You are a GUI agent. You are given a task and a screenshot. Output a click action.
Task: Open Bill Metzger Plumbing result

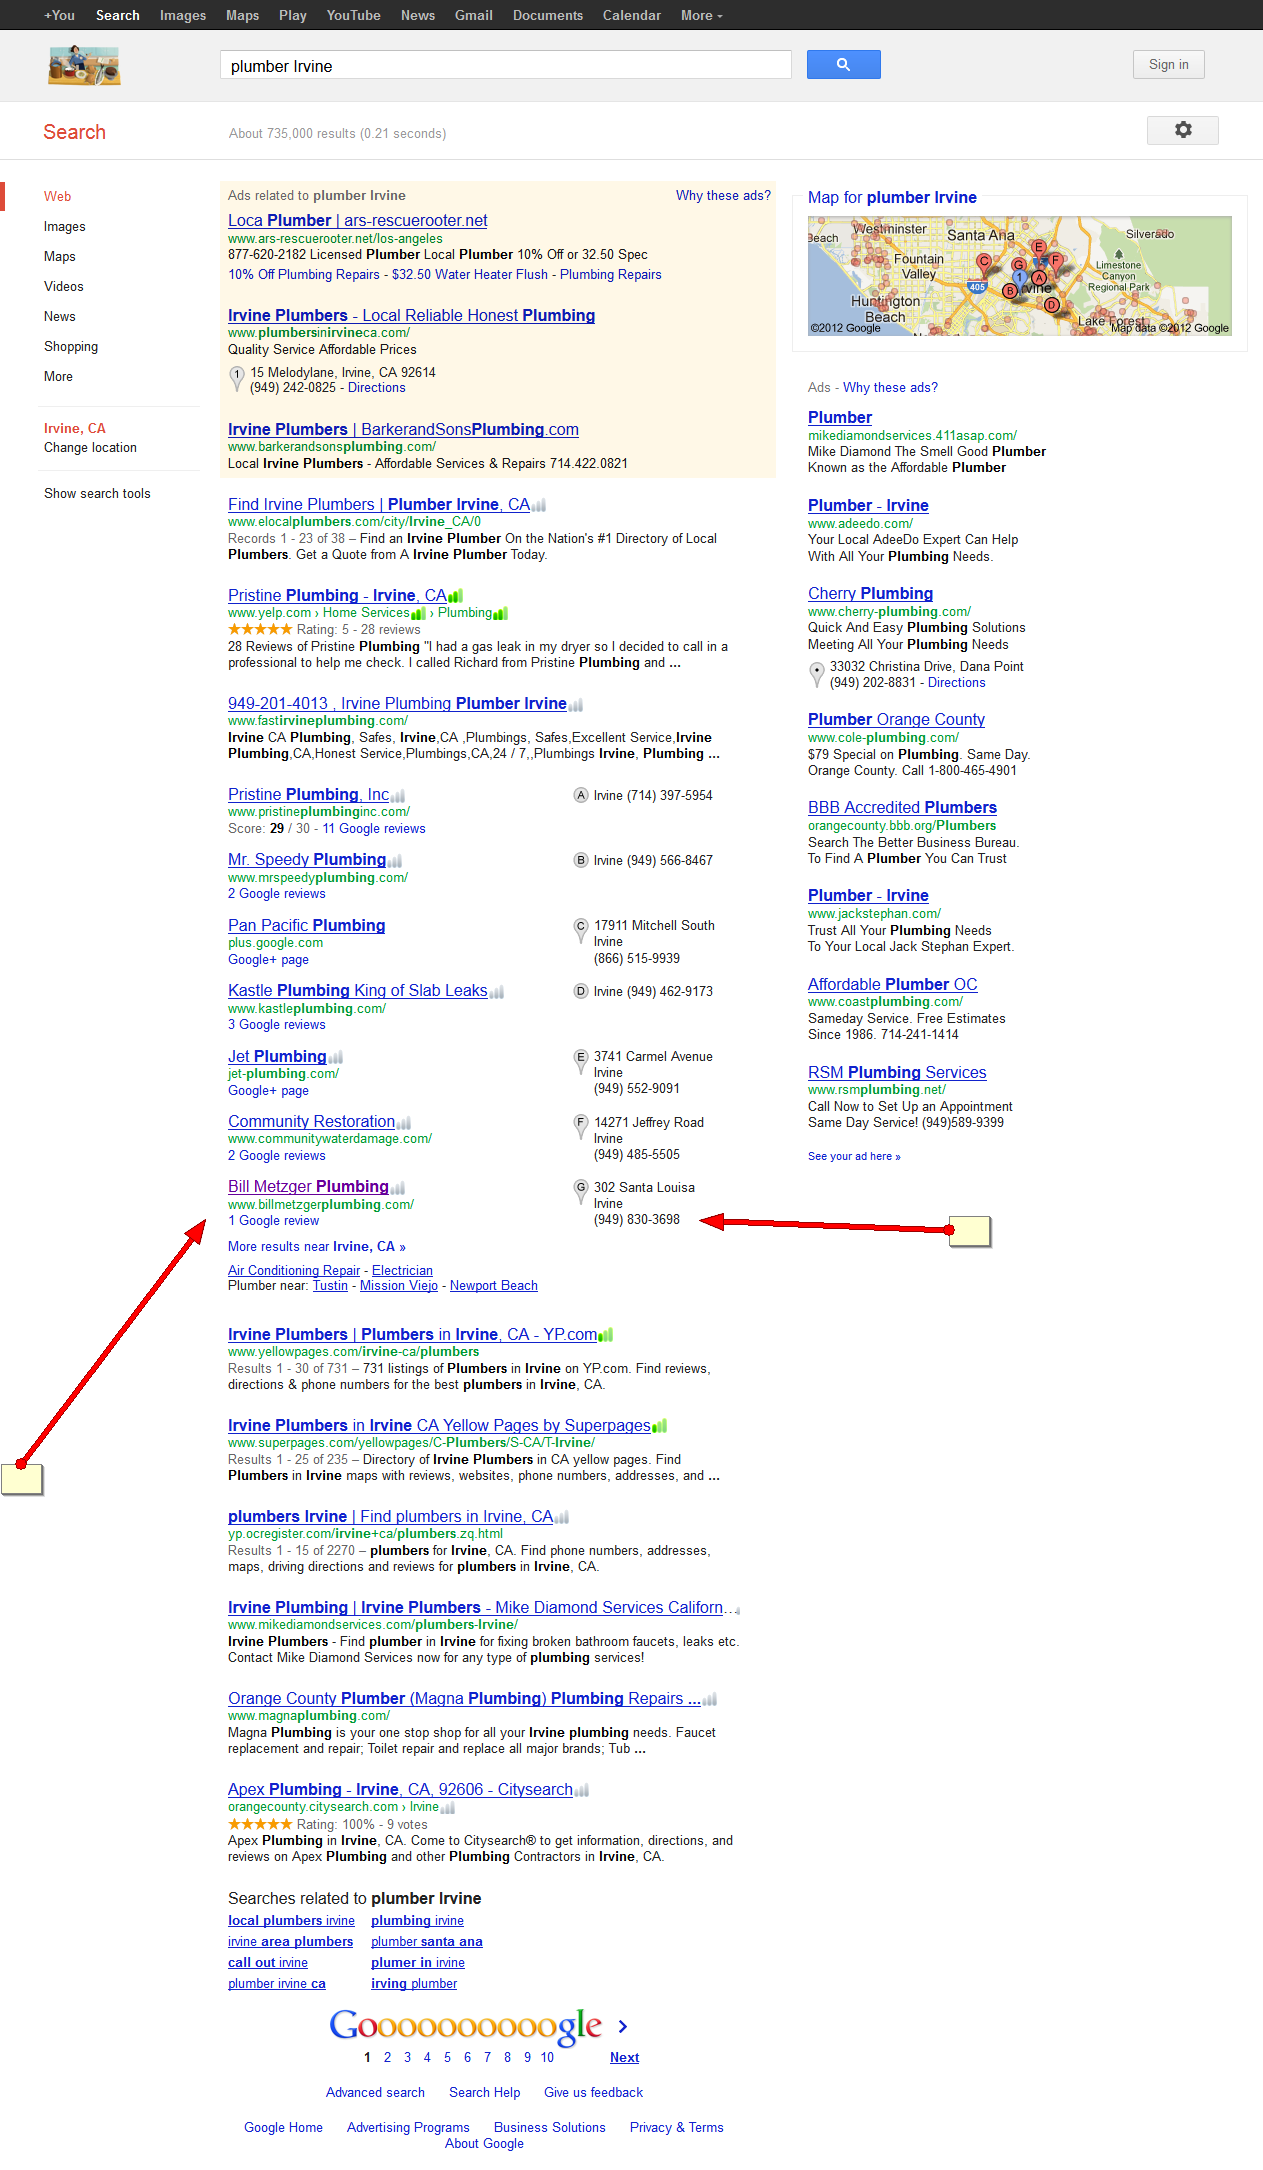pos(308,1187)
